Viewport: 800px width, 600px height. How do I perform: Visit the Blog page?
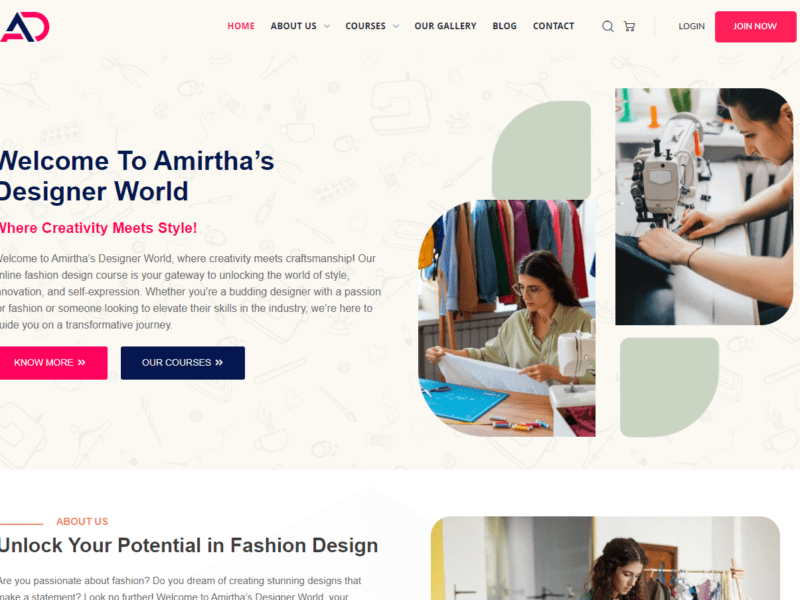[x=505, y=26]
